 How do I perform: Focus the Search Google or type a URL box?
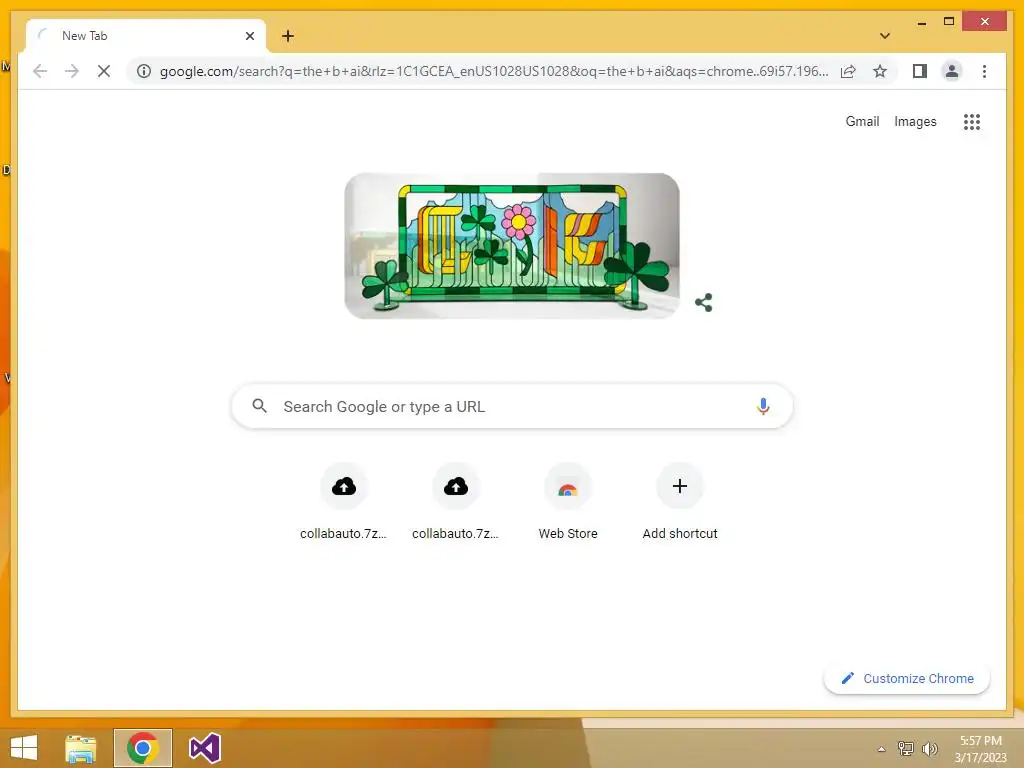click(x=512, y=406)
